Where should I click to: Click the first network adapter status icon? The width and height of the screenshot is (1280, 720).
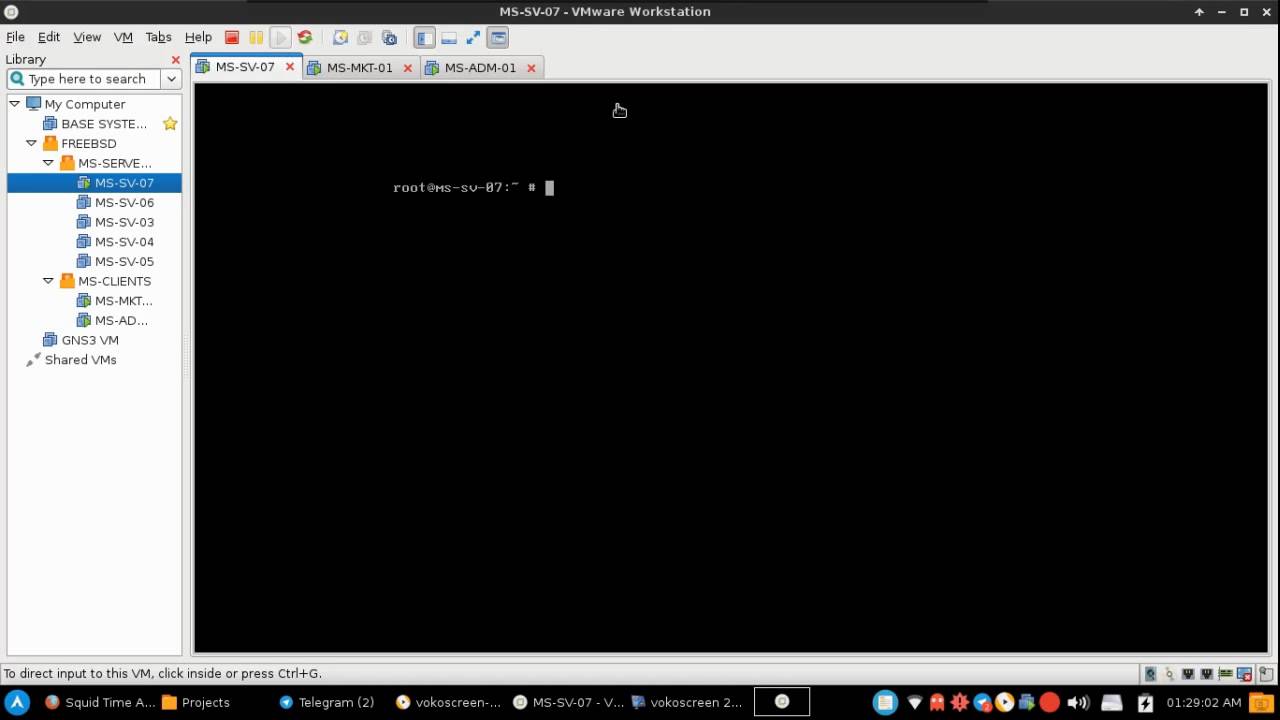click(1188, 674)
